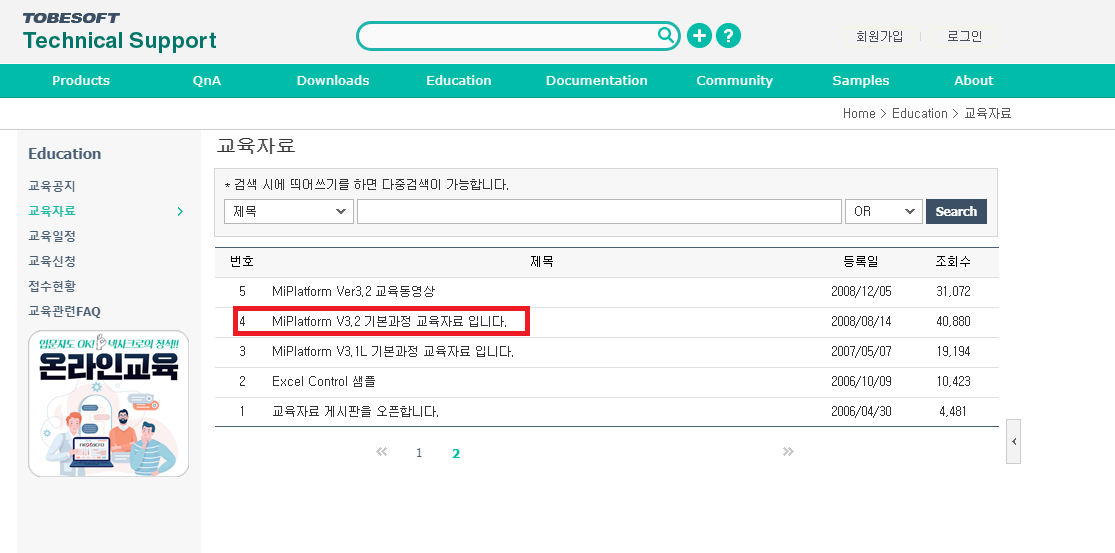This screenshot has width=1115, height=553.
Task: Click view count 10,423
Action: pyautogui.click(x=953, y=382)
